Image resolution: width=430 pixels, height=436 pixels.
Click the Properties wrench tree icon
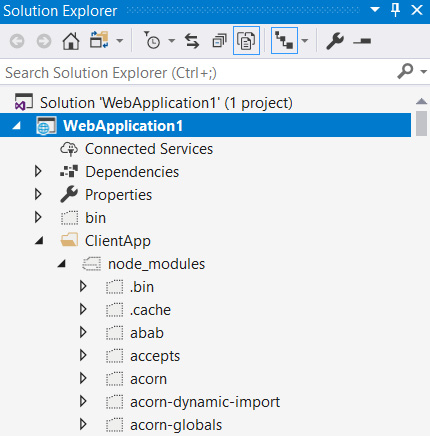(x=69, y=194)
